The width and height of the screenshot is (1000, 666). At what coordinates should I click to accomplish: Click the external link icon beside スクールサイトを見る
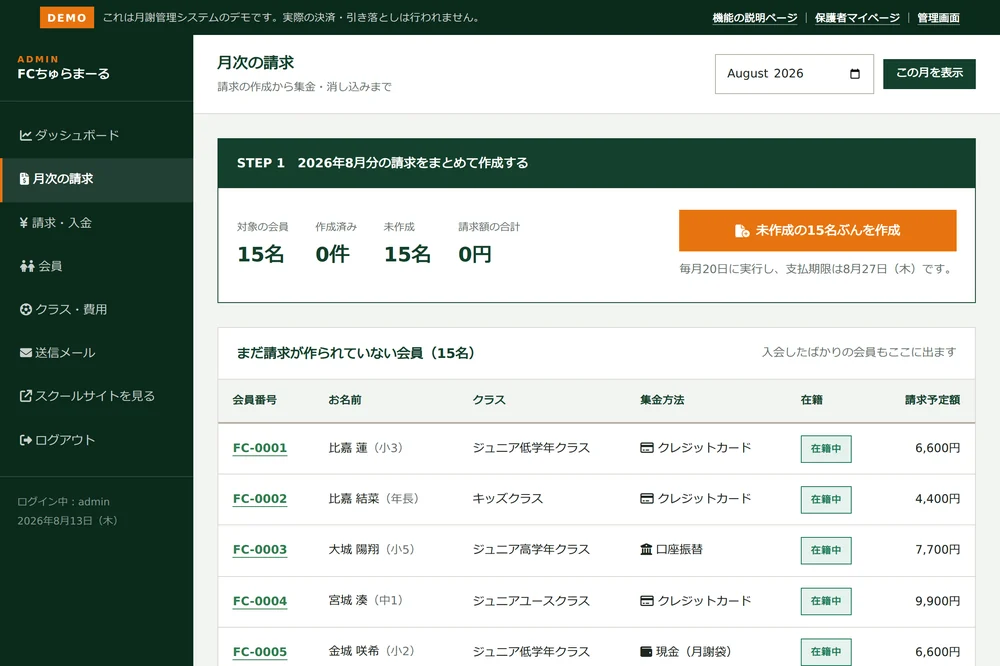(26, 396)
